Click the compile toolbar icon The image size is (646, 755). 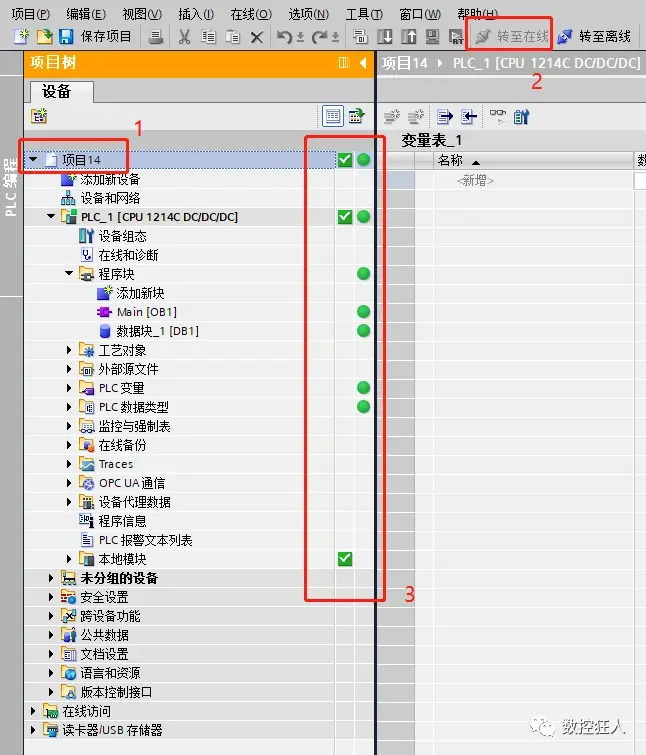point(360,37)
